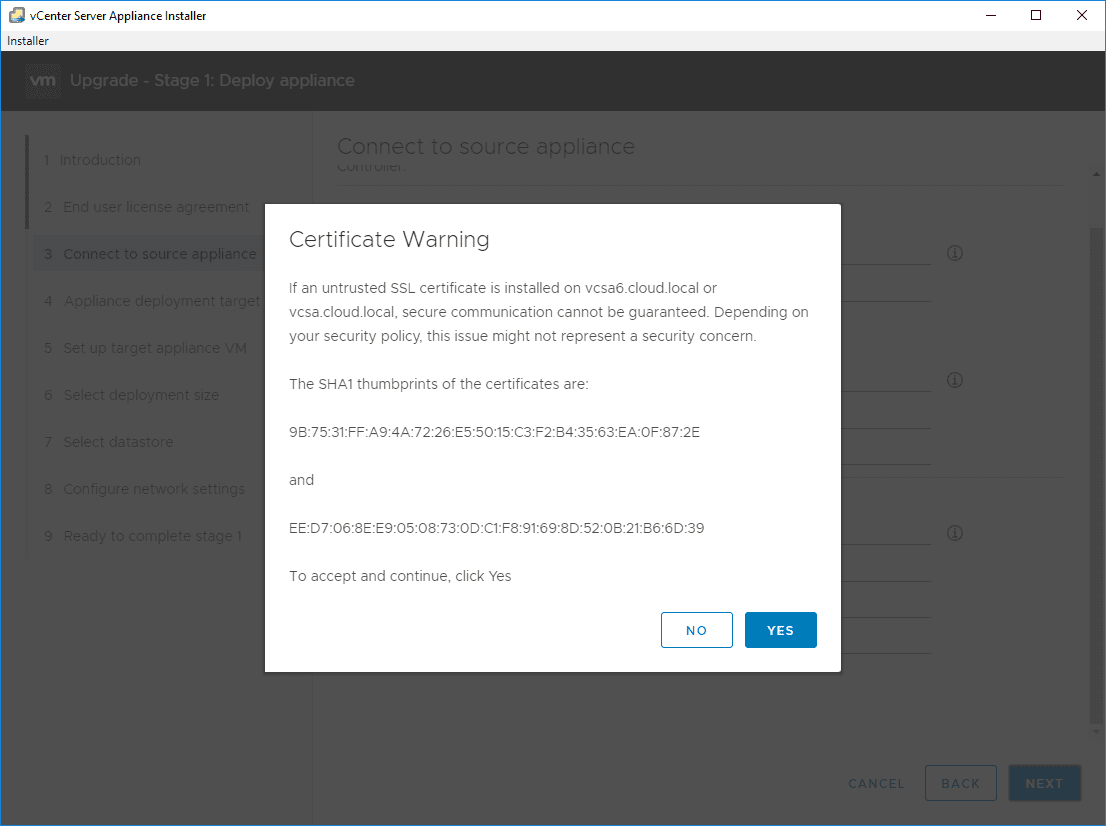The height and width of the screenshot is (826, 1106).
Task: Reject the certificate warning with NO
Action: 696,630
